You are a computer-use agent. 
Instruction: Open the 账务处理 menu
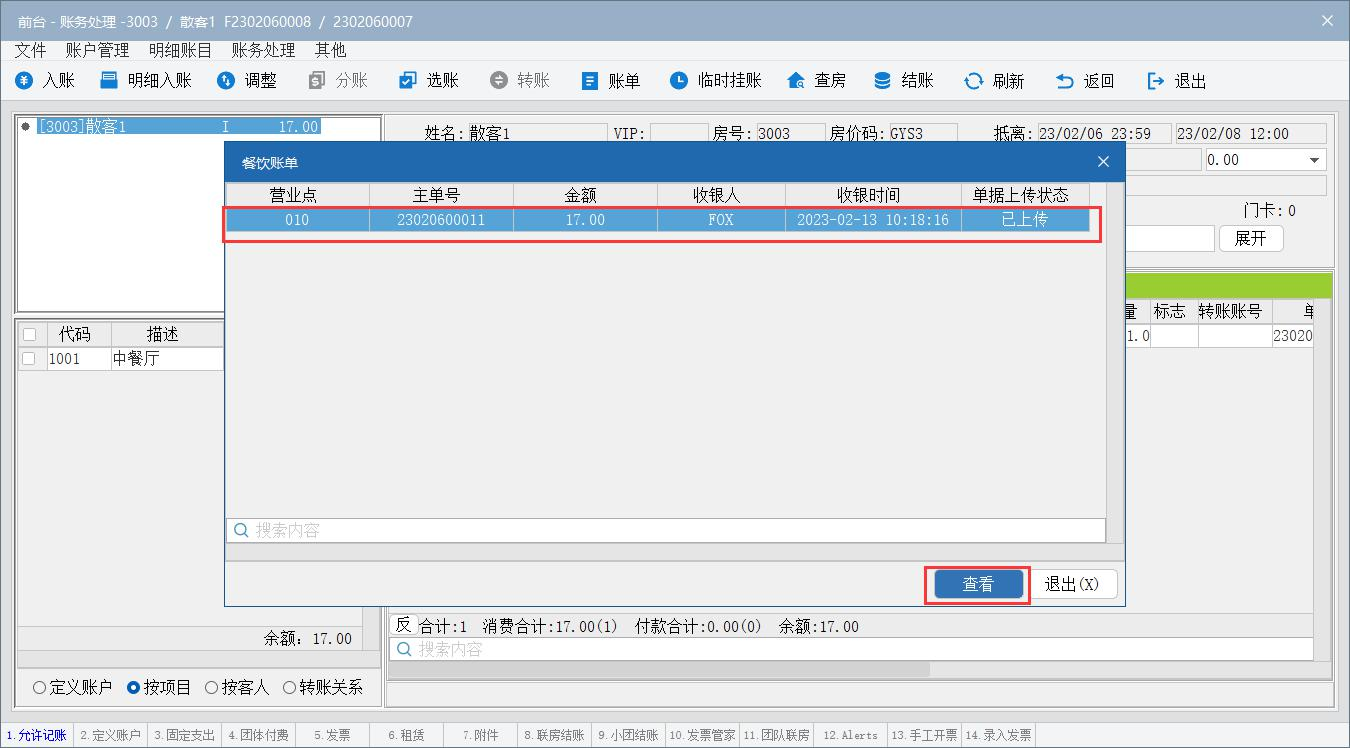263,49
